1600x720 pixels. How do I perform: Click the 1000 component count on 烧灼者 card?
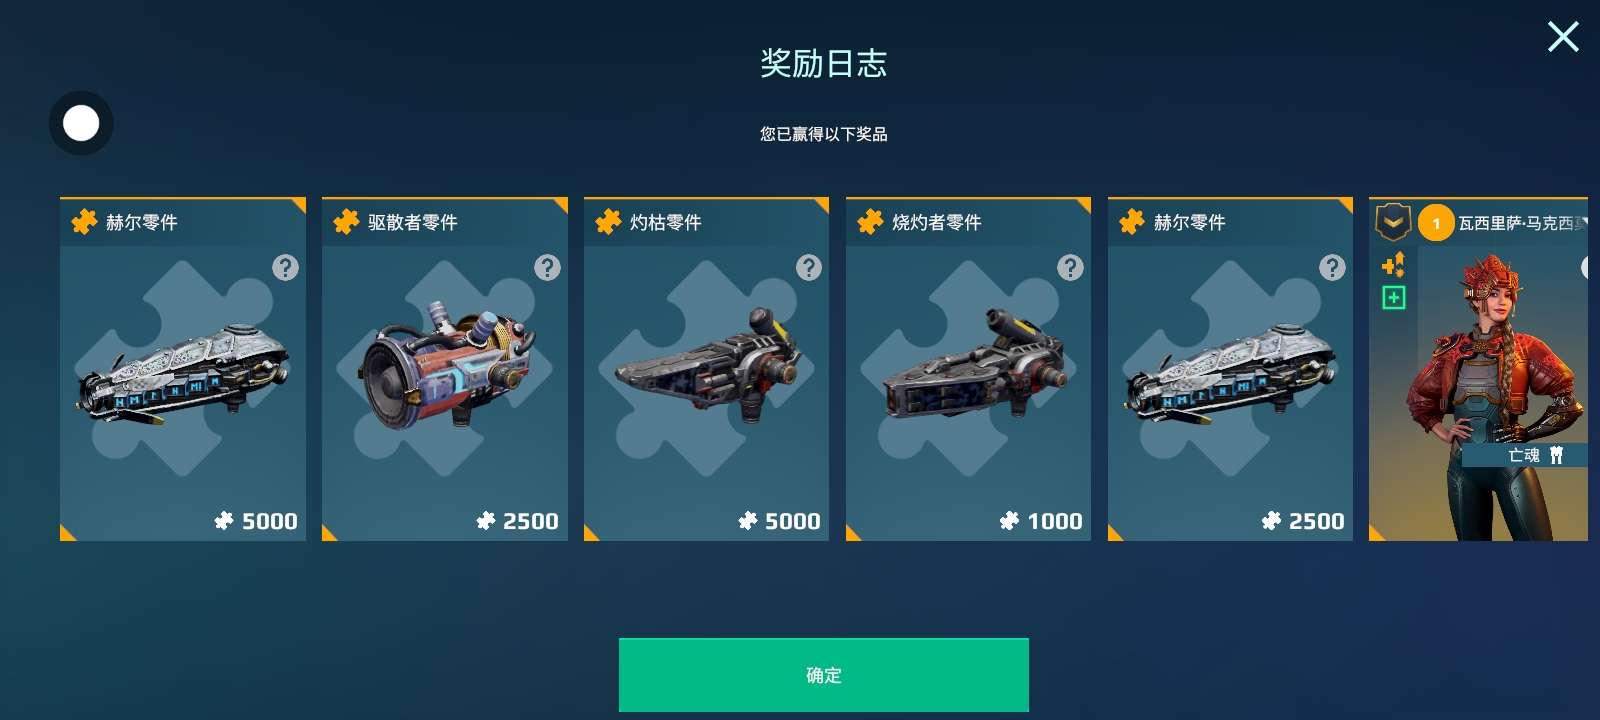click(1041, 521)
